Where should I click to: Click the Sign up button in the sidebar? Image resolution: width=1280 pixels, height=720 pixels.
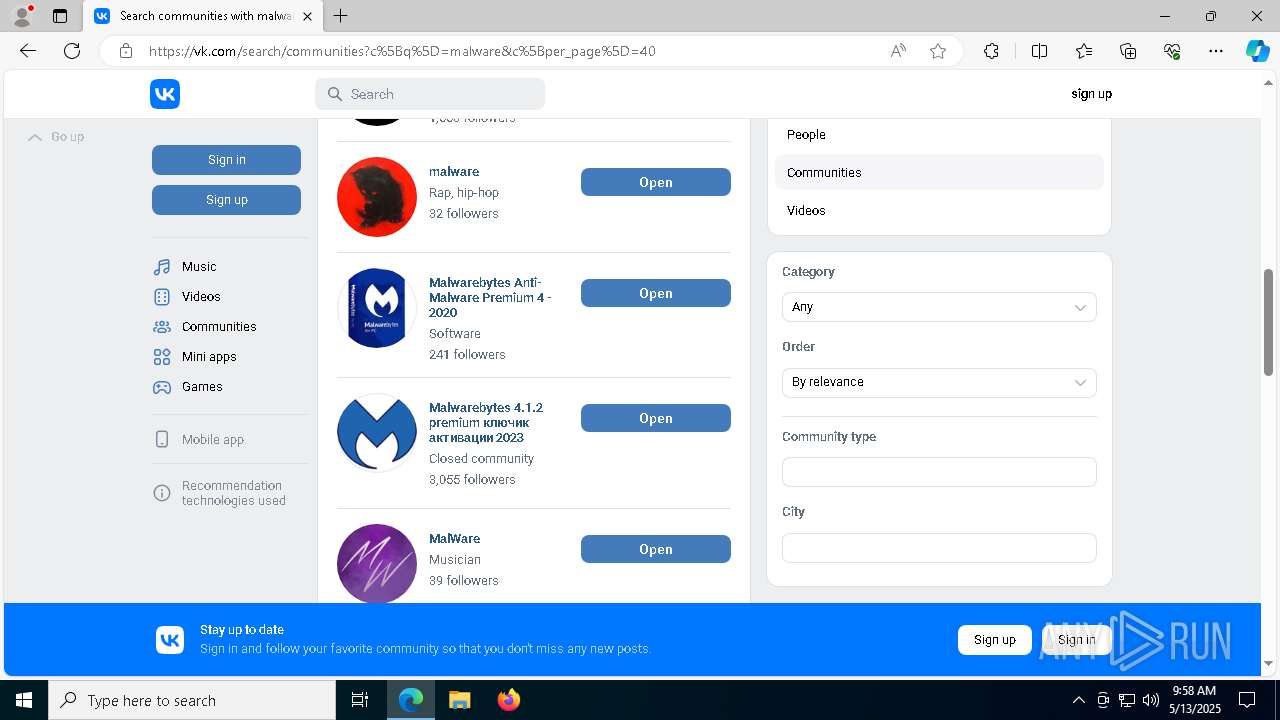(x=226, y=200)
